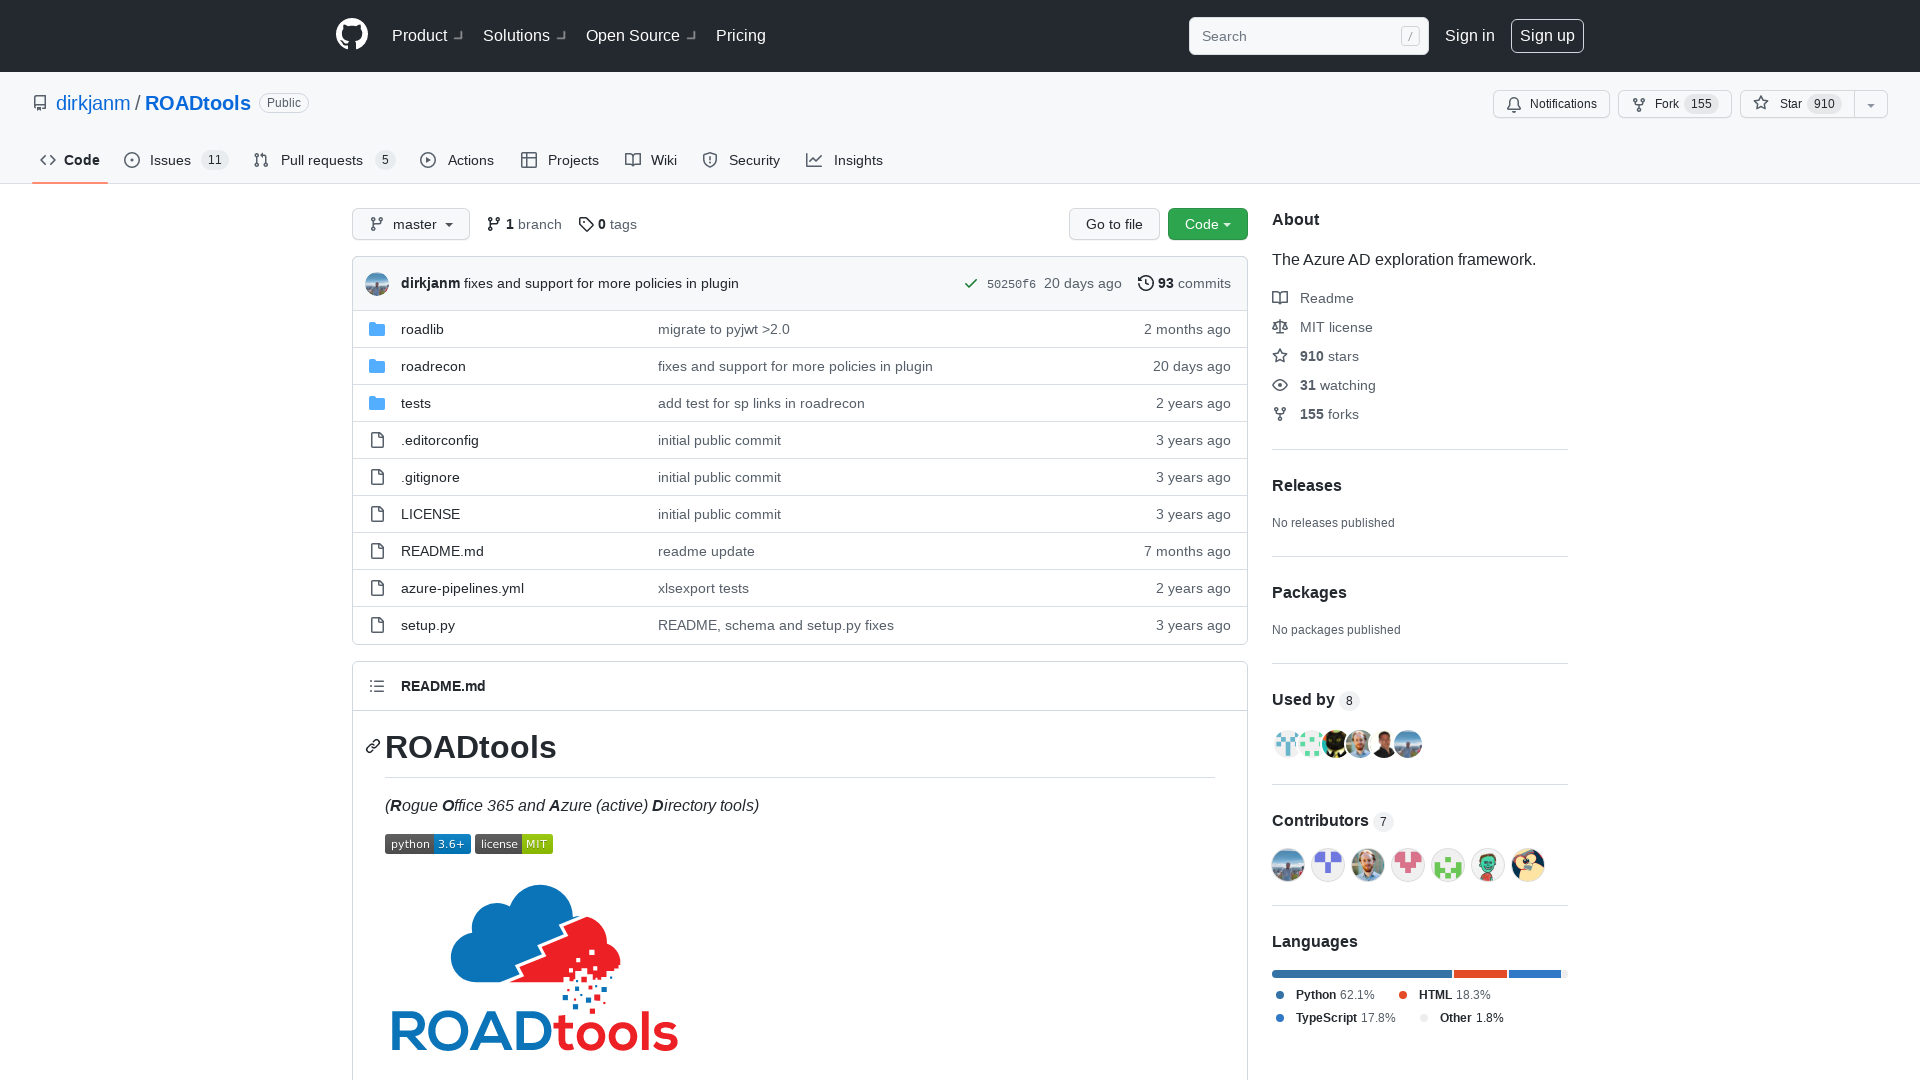Click the dirkjanm owner link
This screenshot has height=1080, width=1920.
coord(93,103)
